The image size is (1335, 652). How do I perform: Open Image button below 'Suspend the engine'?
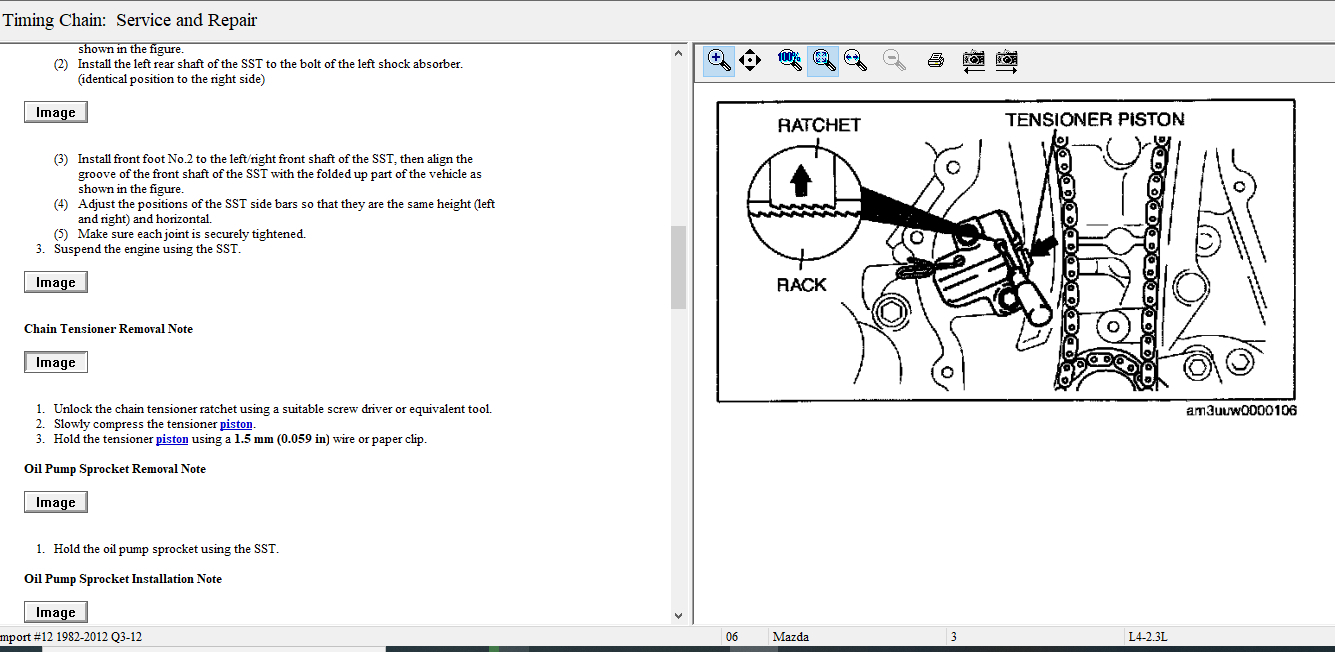(x=56, y=282)
